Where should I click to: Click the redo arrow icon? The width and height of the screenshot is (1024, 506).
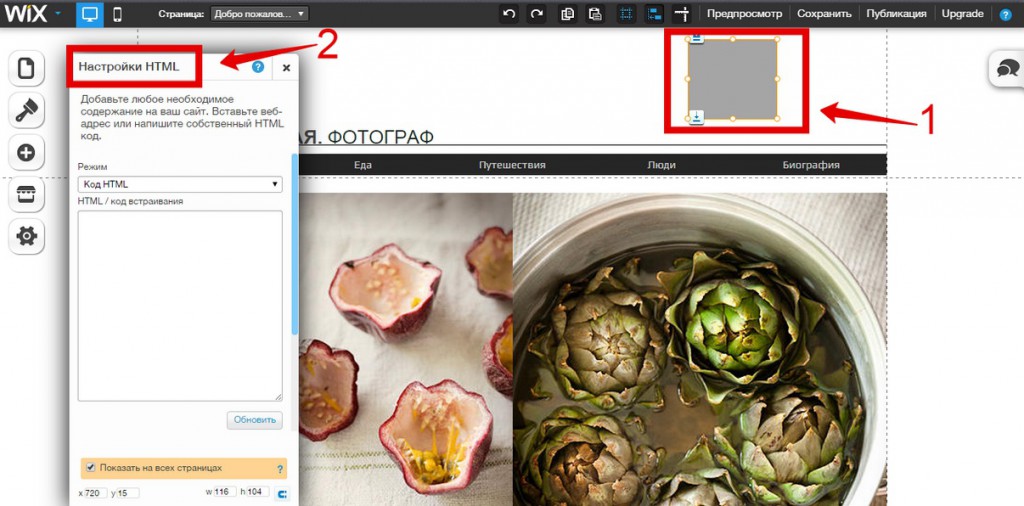(x=537, y=14)
